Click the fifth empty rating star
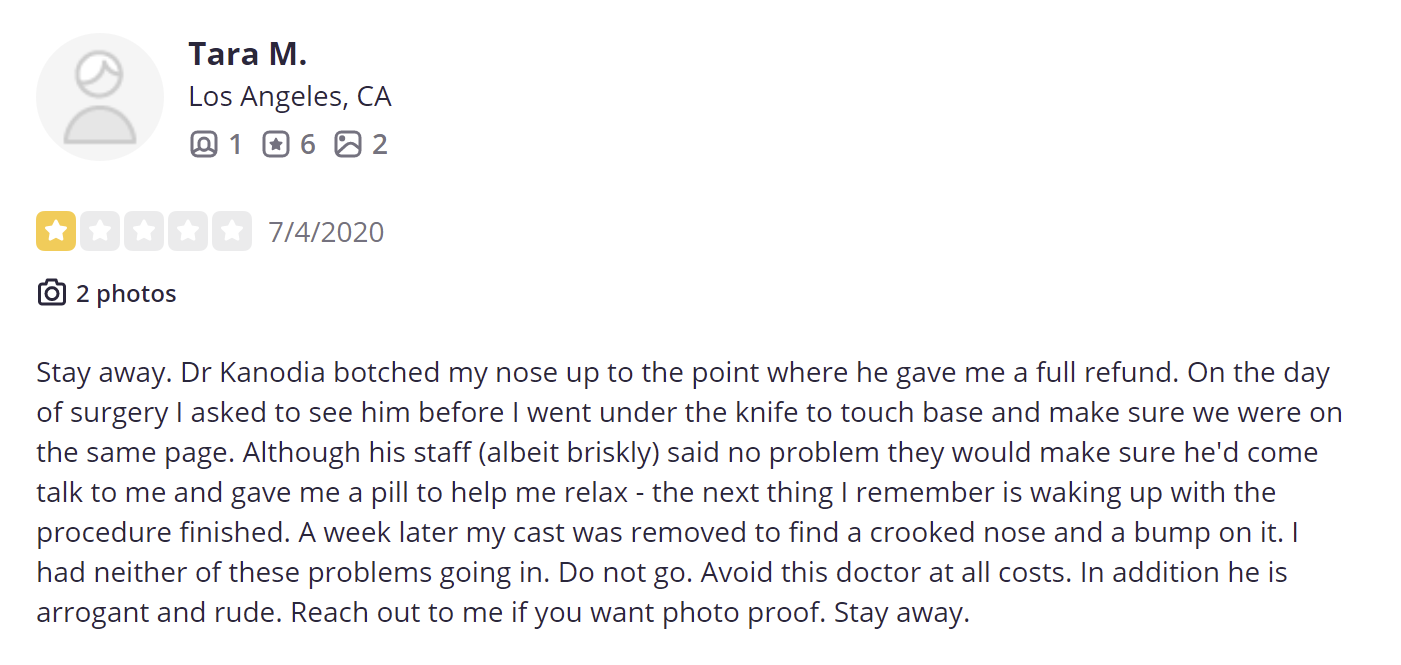This screenshot has height=665, width=1401. [232, 232]
